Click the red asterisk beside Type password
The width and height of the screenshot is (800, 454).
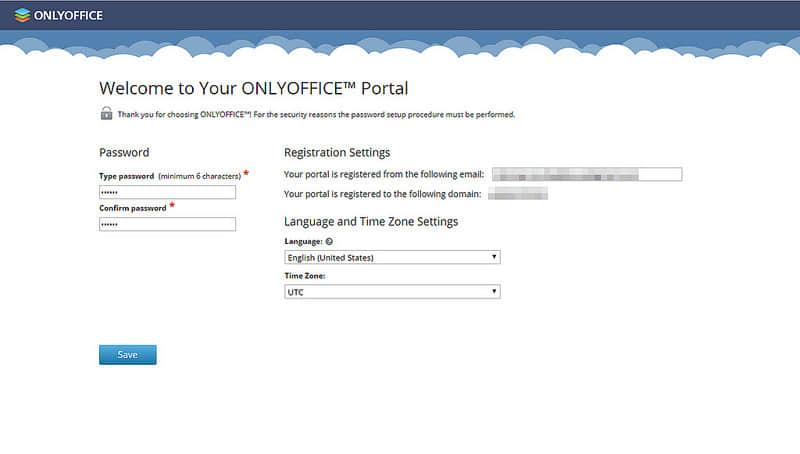point(246,174)
